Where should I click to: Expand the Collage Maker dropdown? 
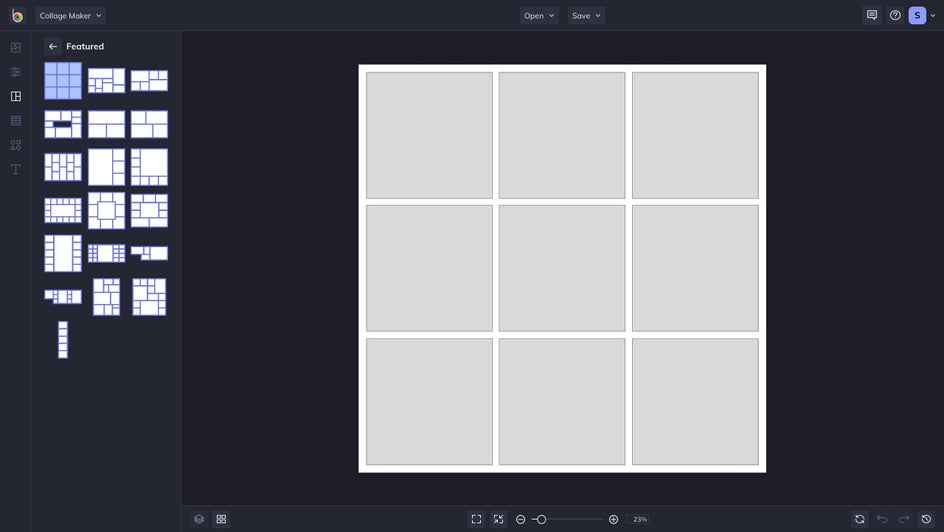point(70,16)
